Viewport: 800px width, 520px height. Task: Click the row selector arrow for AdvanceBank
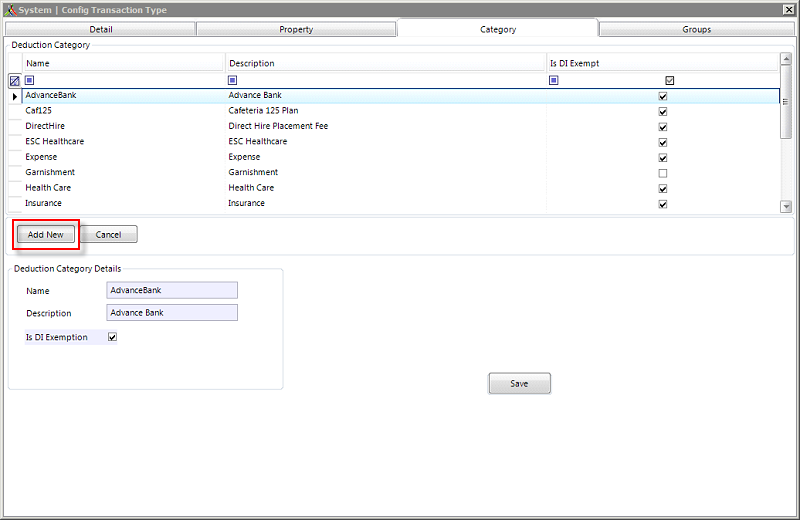tap(15, 96)
